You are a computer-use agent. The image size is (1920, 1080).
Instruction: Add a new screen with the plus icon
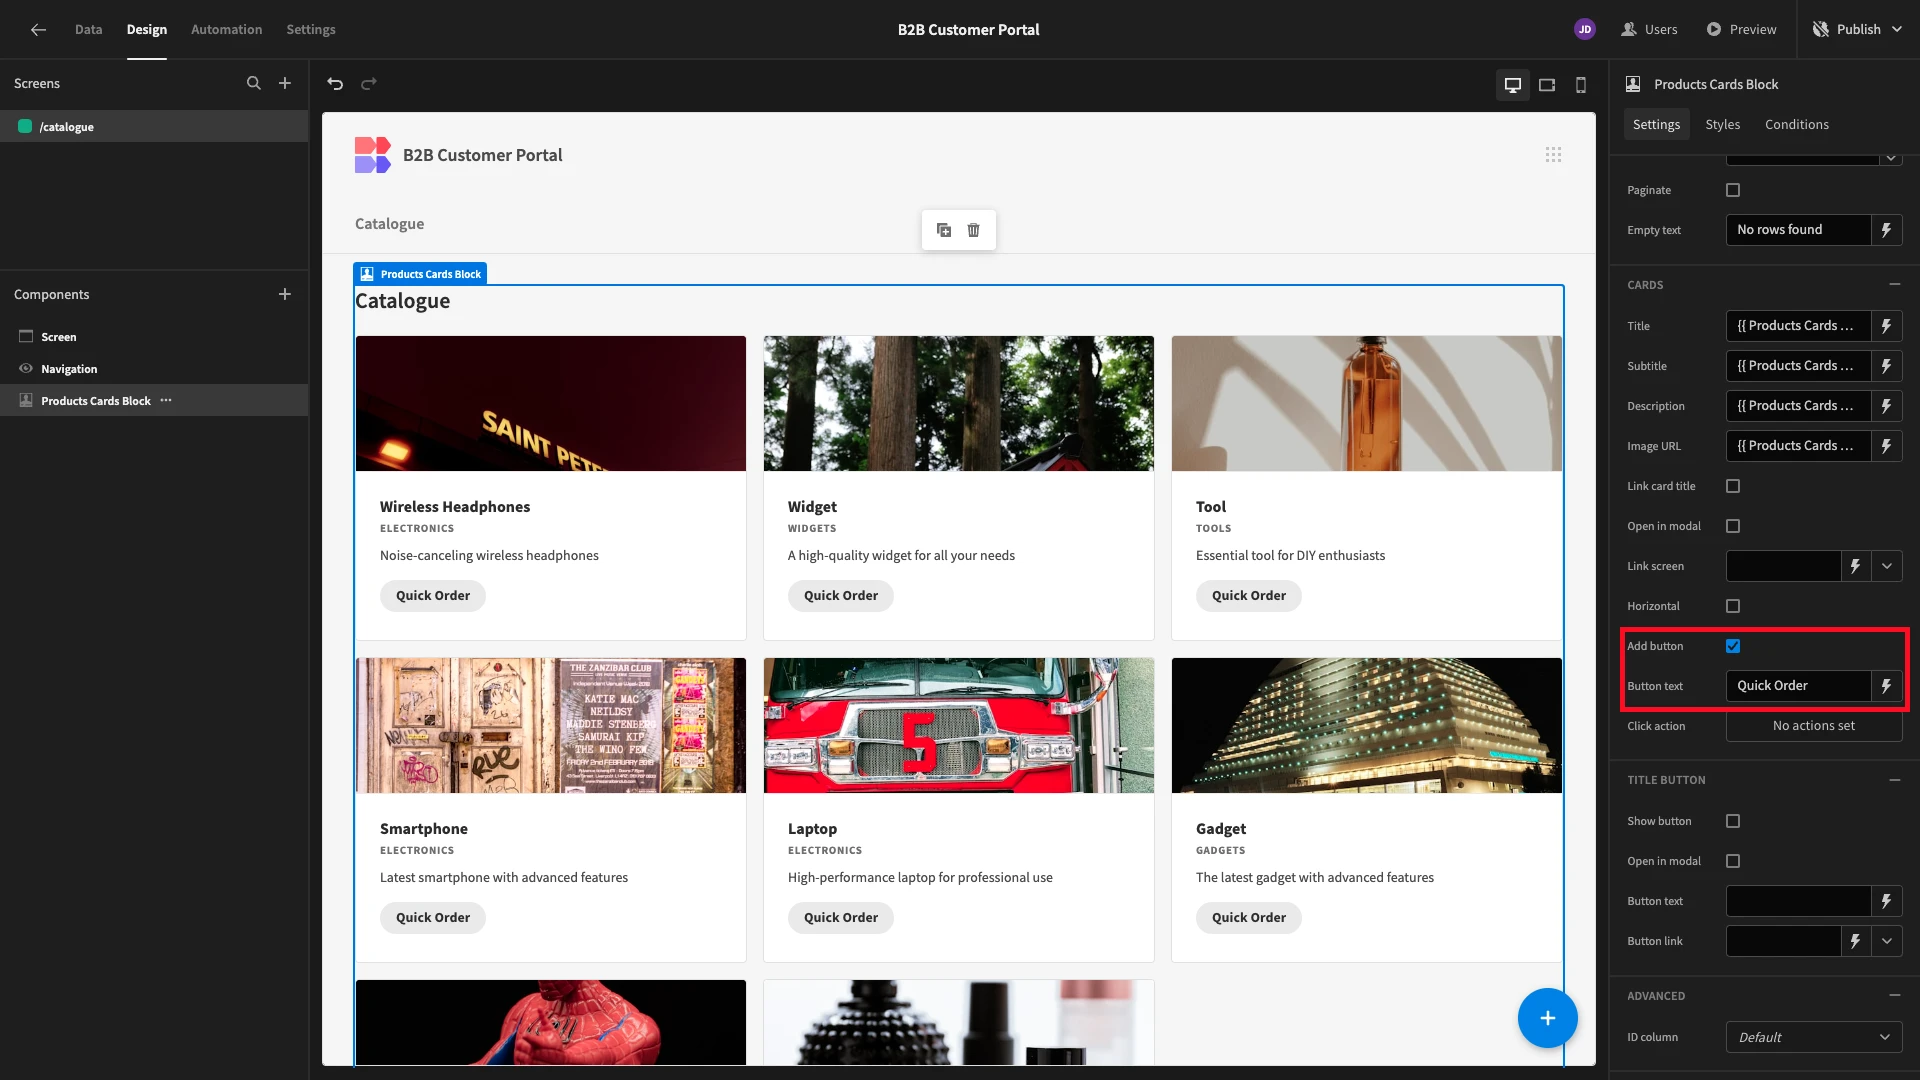coord(285,84)
